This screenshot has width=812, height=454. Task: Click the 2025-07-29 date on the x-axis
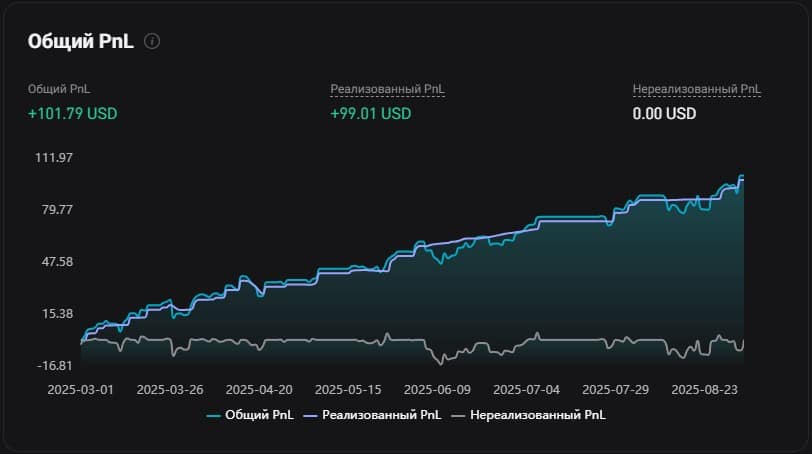[616, 389]
